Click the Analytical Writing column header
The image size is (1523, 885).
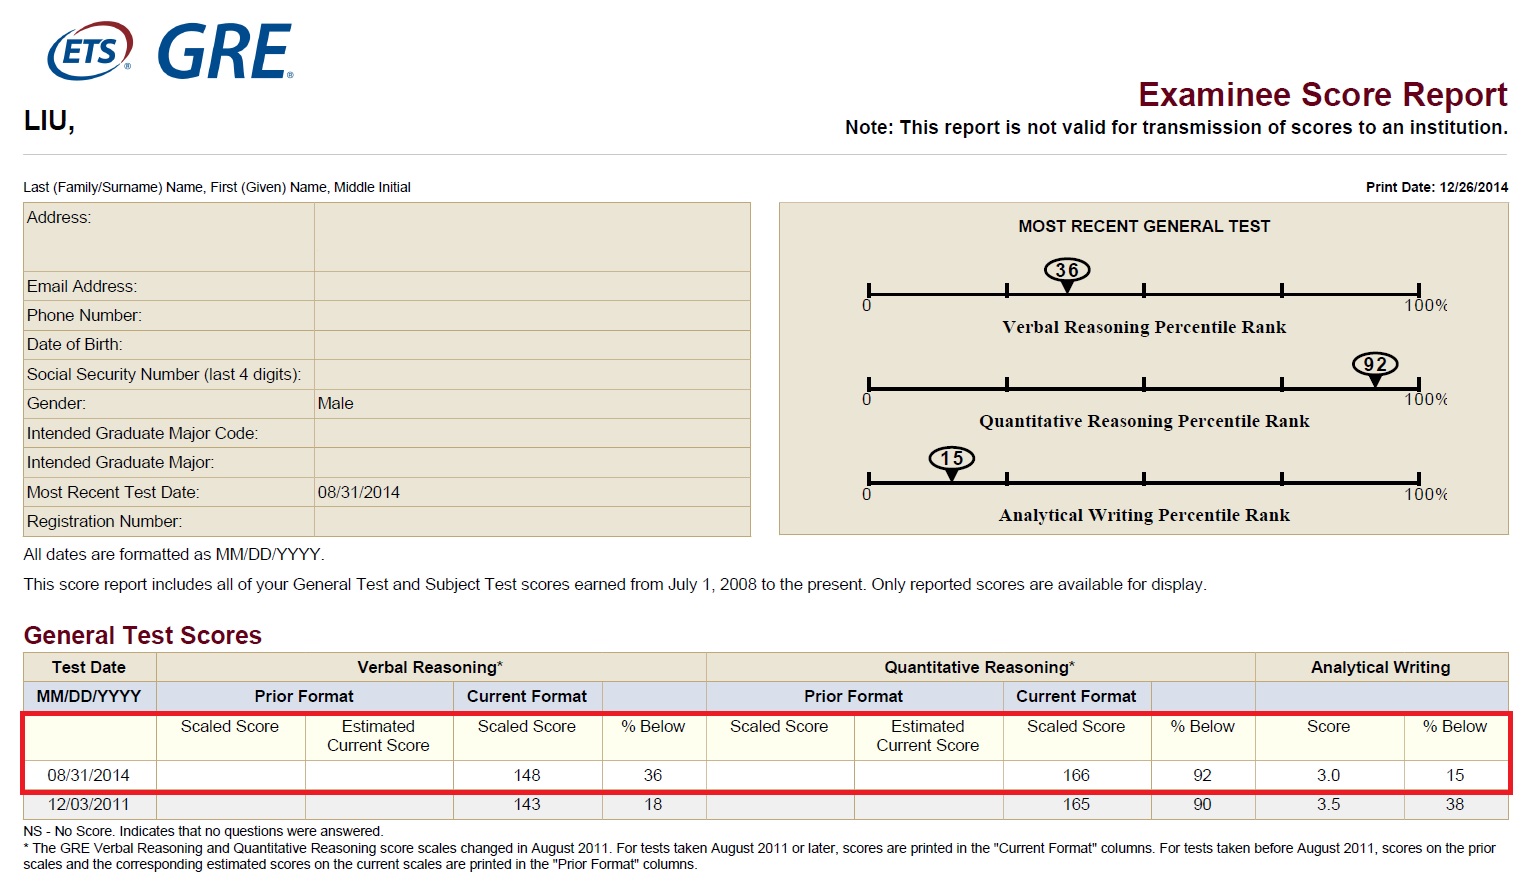[1380, 667]
